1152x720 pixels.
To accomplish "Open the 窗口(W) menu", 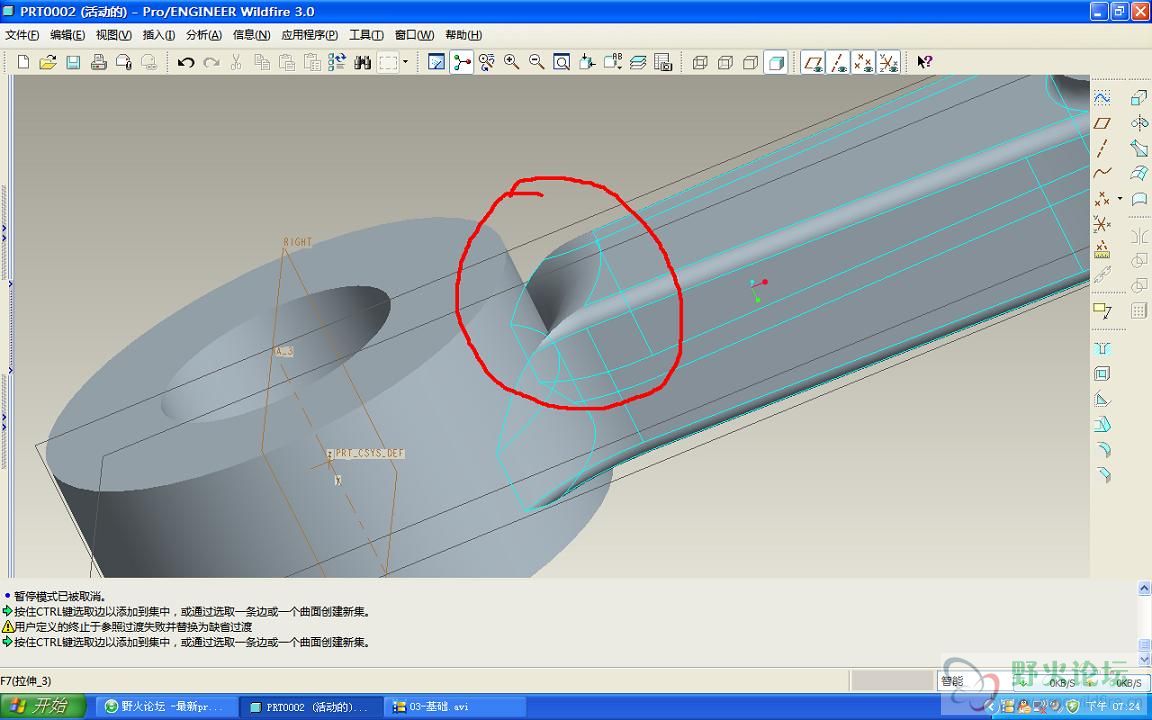I will 414,35.
